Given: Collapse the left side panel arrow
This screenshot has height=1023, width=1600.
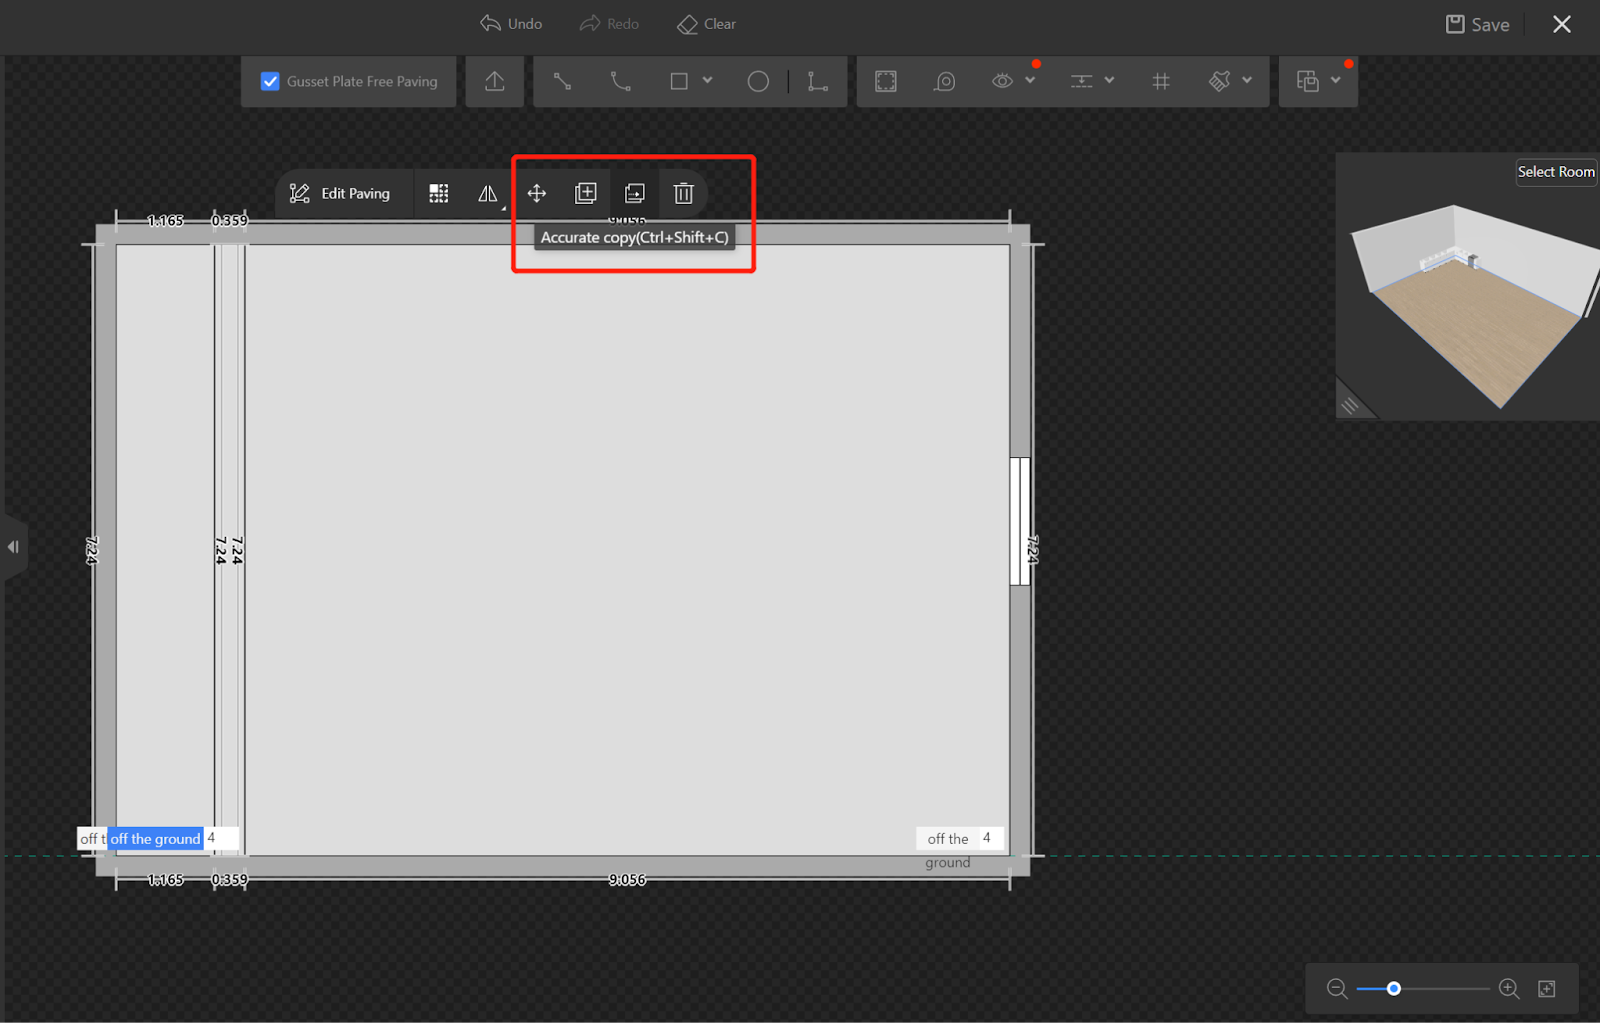Looking at the screenshot, I should [13, 547].
